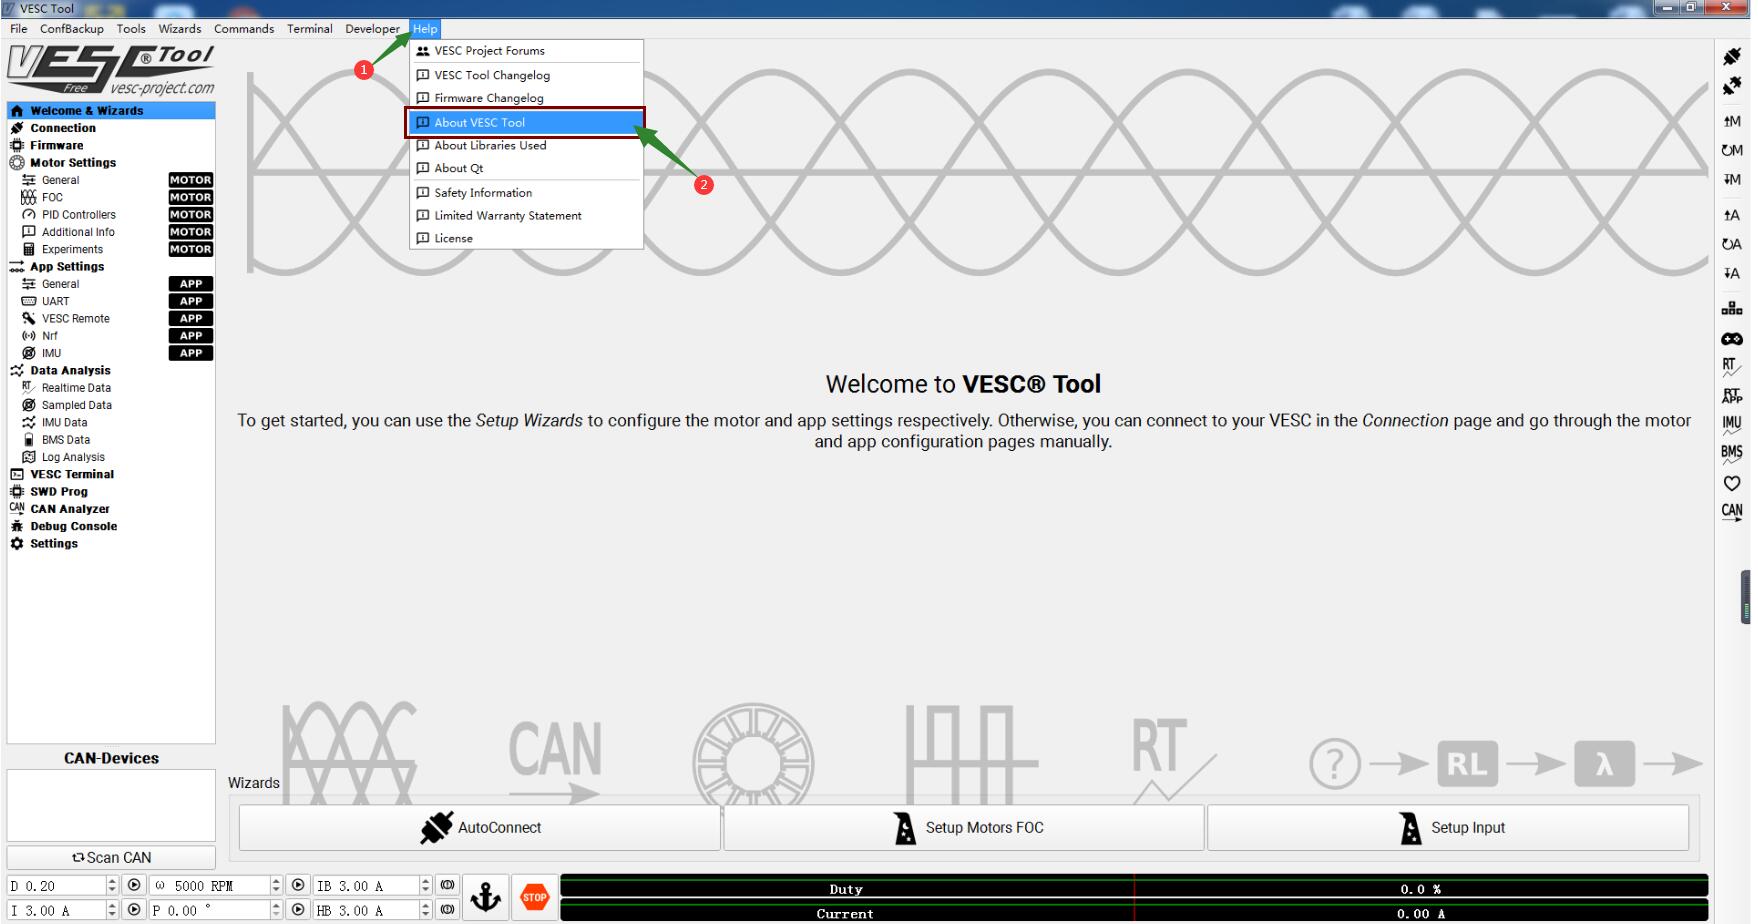Click the disconnect plug icon in right toolbar
Image resolution: width=1758 pixels, height=924 pixels.
point(1731,87)
